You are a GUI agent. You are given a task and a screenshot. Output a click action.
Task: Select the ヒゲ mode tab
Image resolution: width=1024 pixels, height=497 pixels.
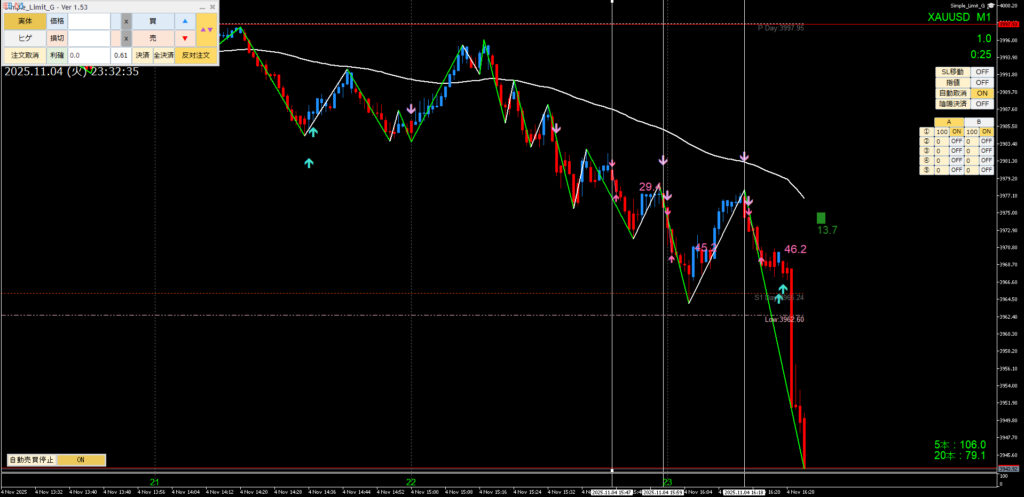coord(24,38)
